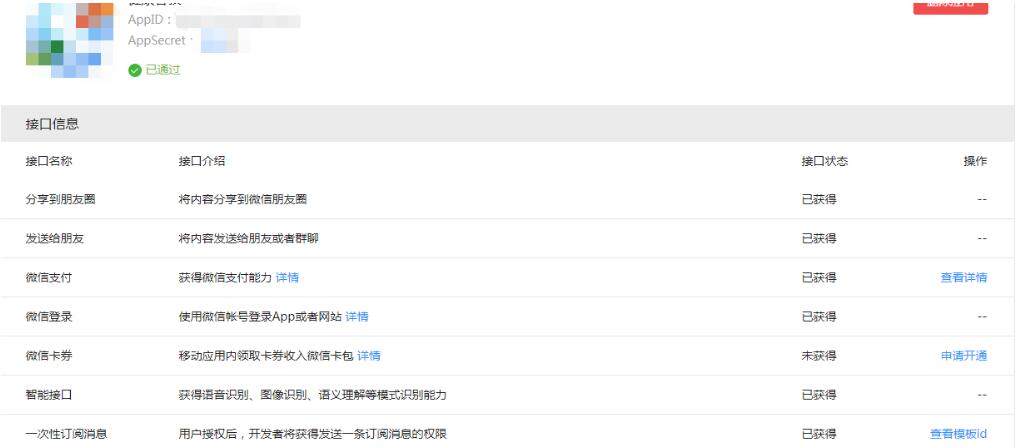Click 未获得 status in 微信卡券 row

tap(819, 355)
